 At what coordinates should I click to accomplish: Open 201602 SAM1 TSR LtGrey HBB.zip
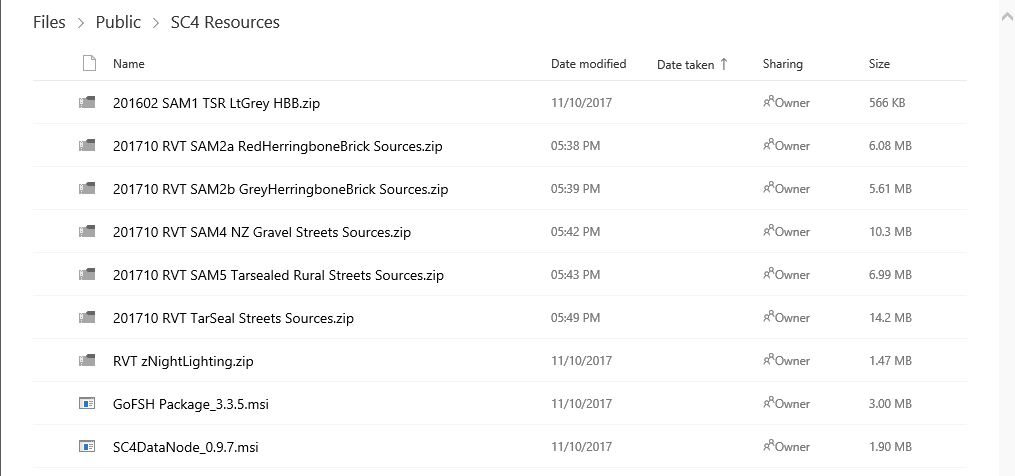point(216,103)
